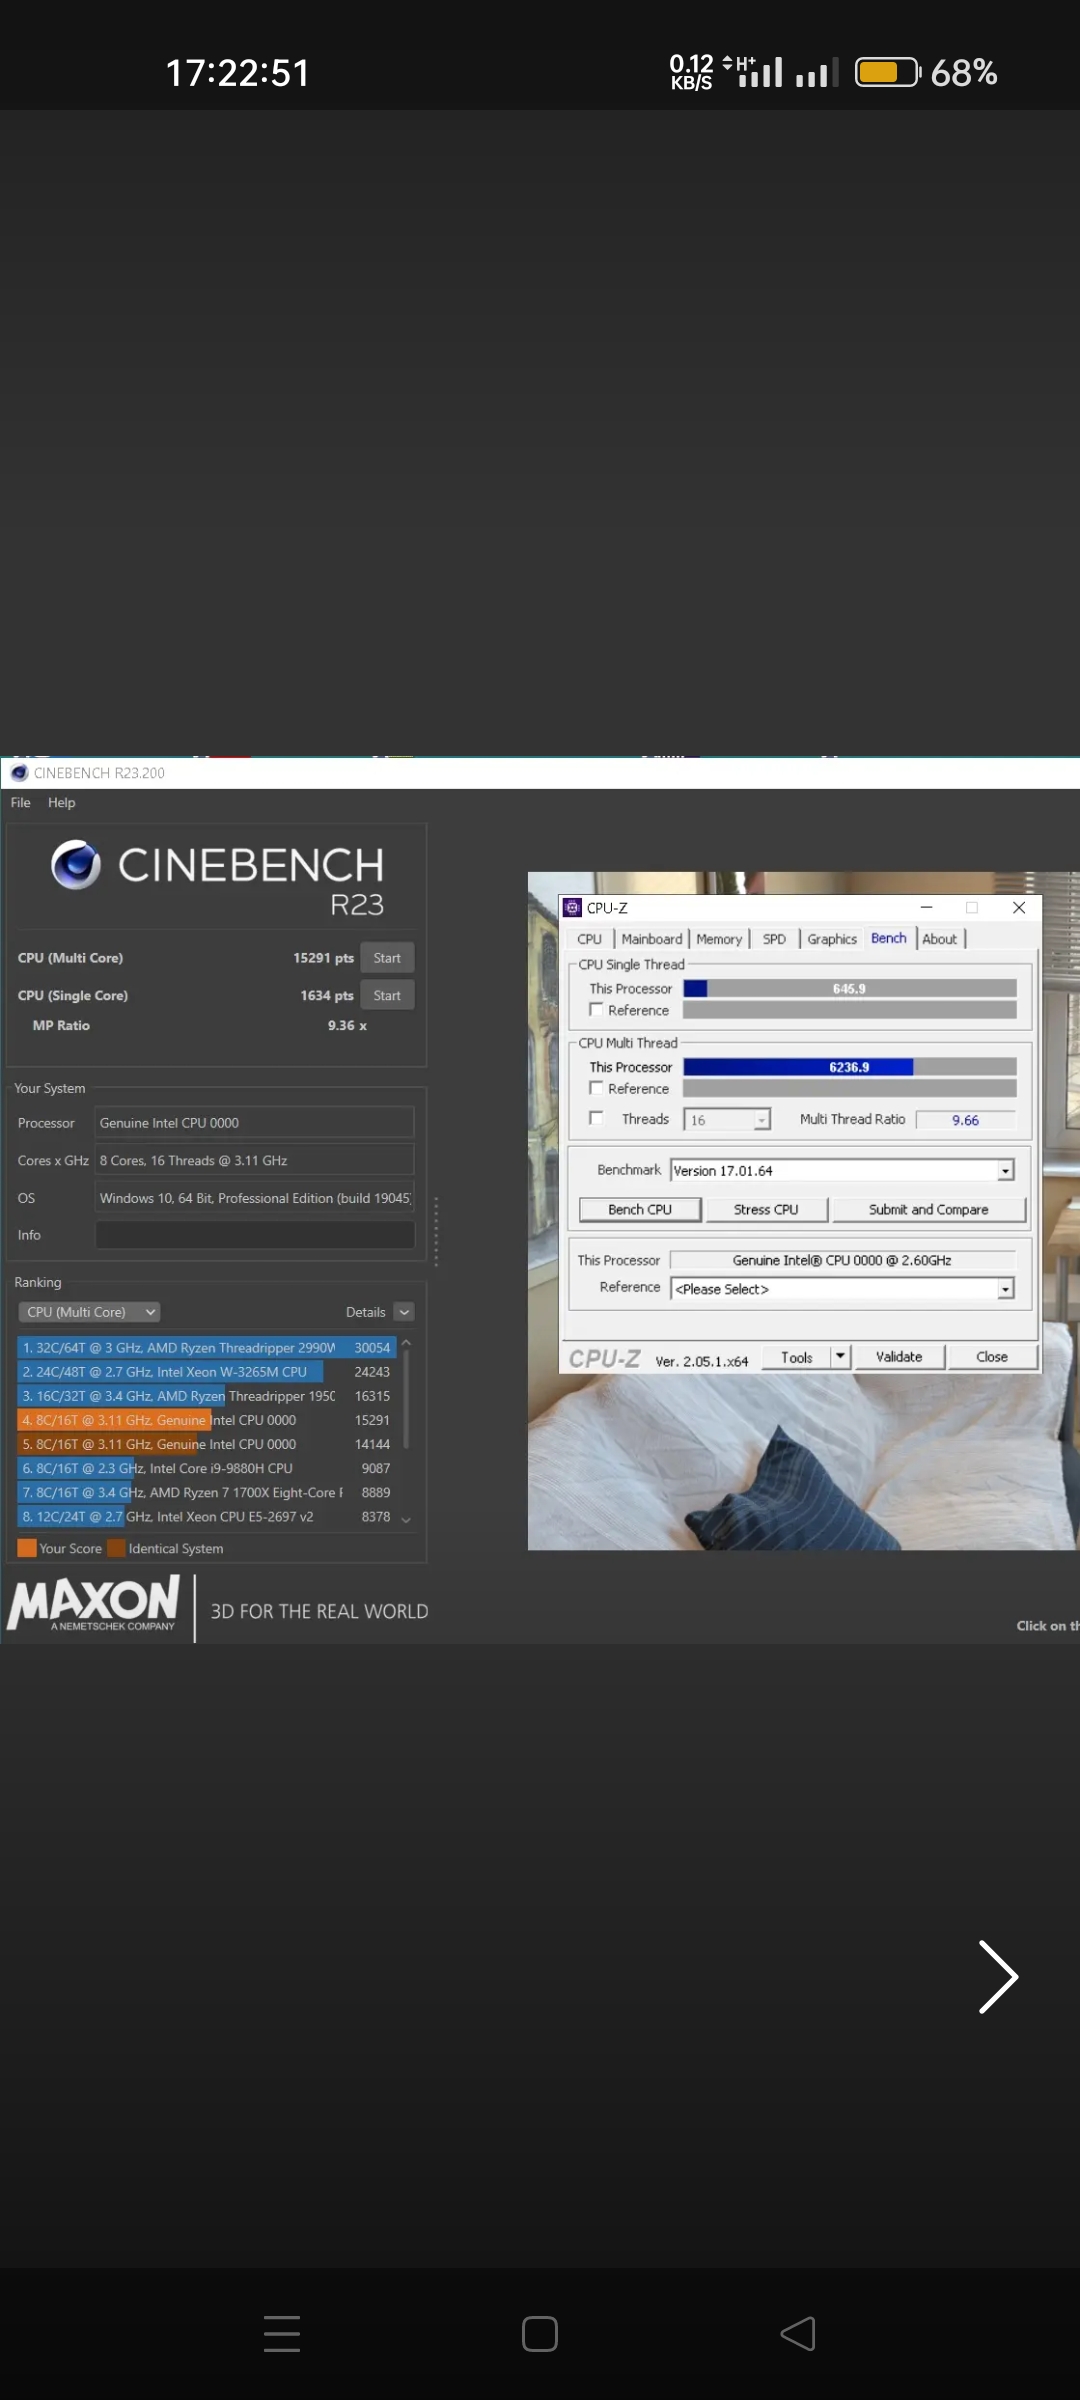
Task: Switch to the SPD tab in CPU-Z
Action: 774,939
